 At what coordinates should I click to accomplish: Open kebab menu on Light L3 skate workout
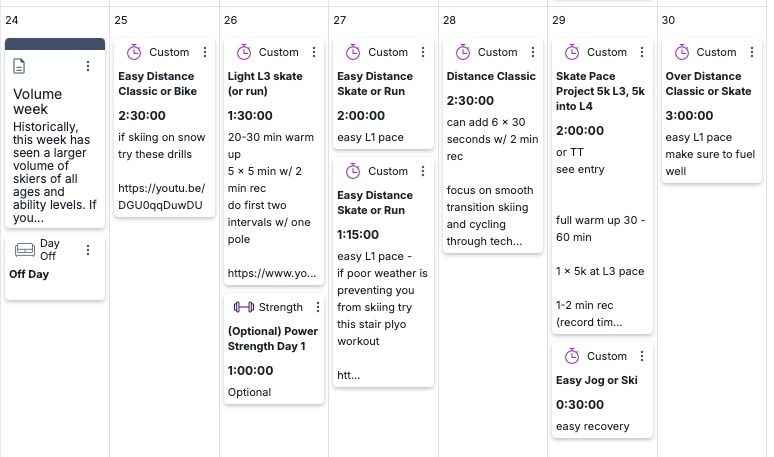click(315, 52)
